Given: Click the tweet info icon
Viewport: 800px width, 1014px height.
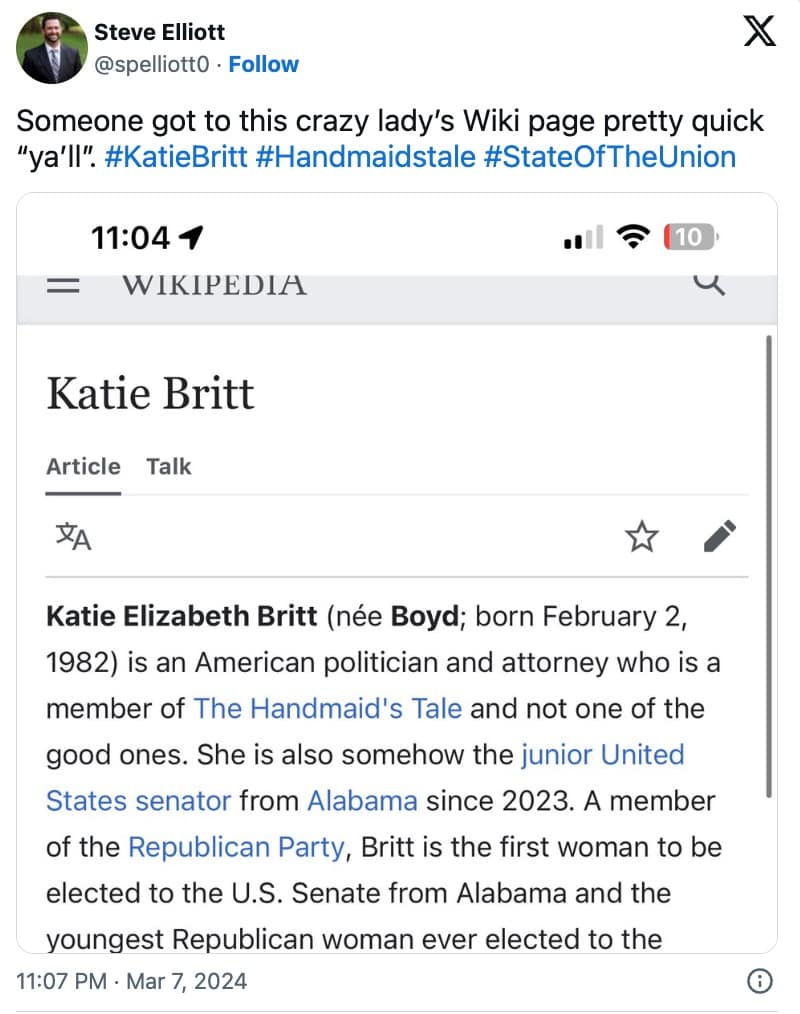Looking at the screenshot, I should pyautogui.click(x=761, y=981).
